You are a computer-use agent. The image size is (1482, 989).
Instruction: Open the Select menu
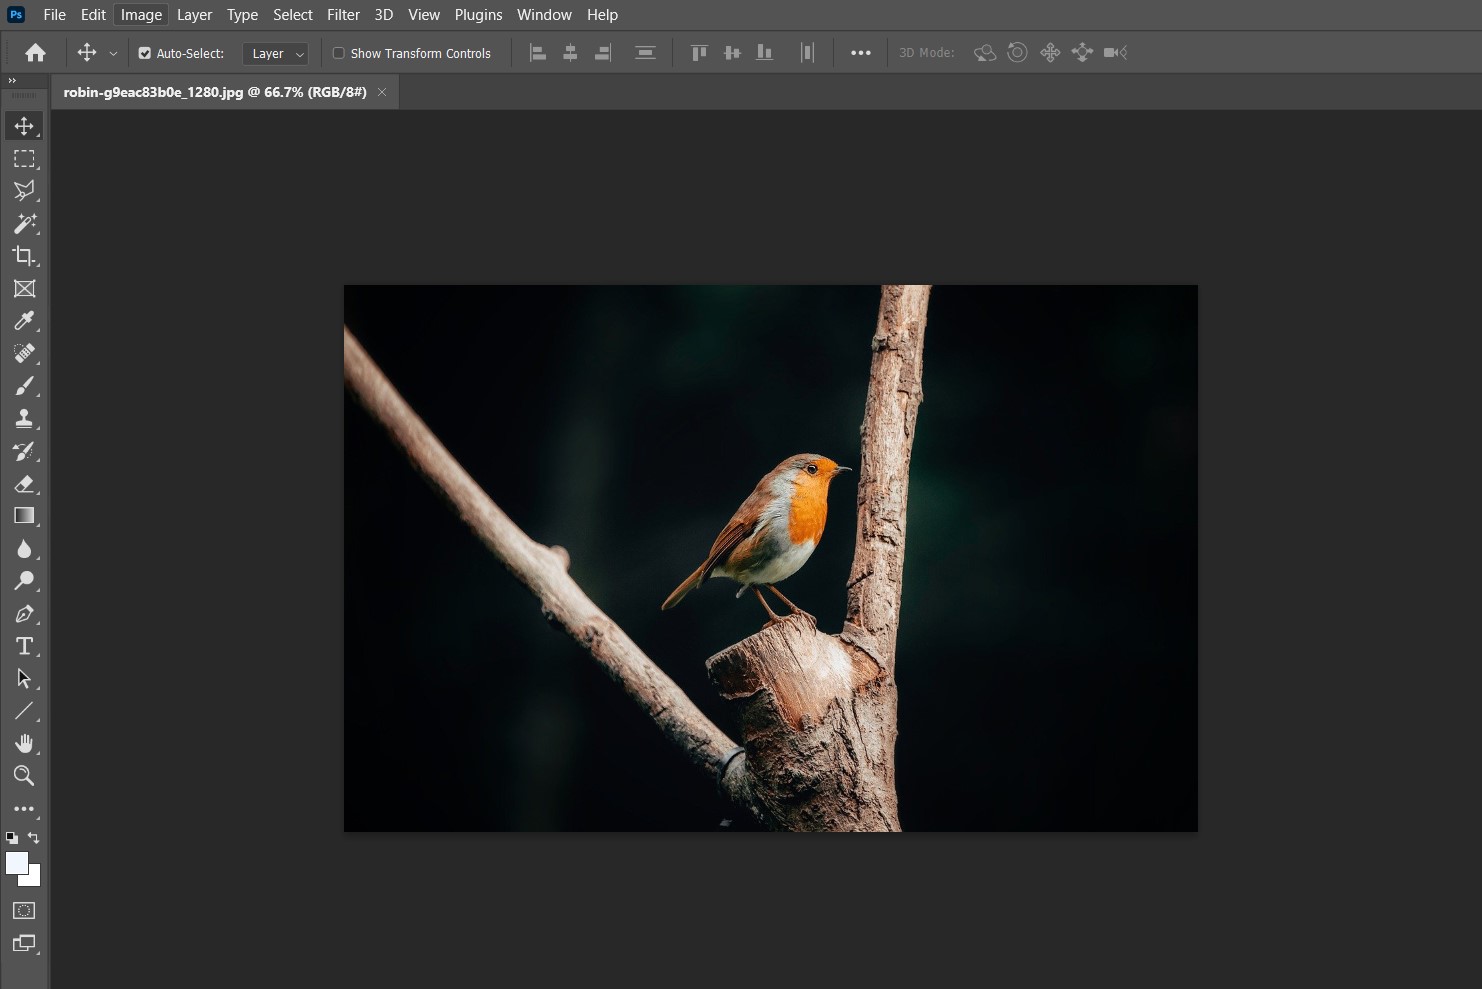[x=293, y=15]
